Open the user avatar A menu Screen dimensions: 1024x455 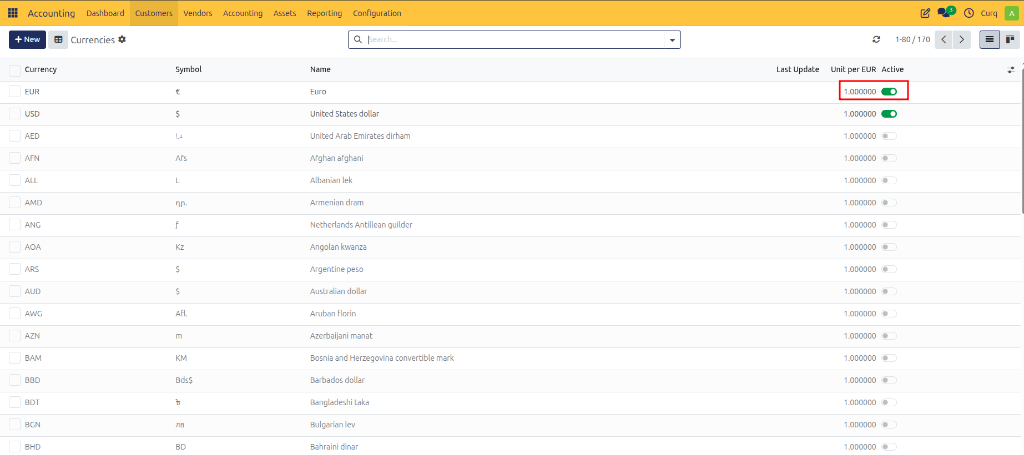point(1011,13)
